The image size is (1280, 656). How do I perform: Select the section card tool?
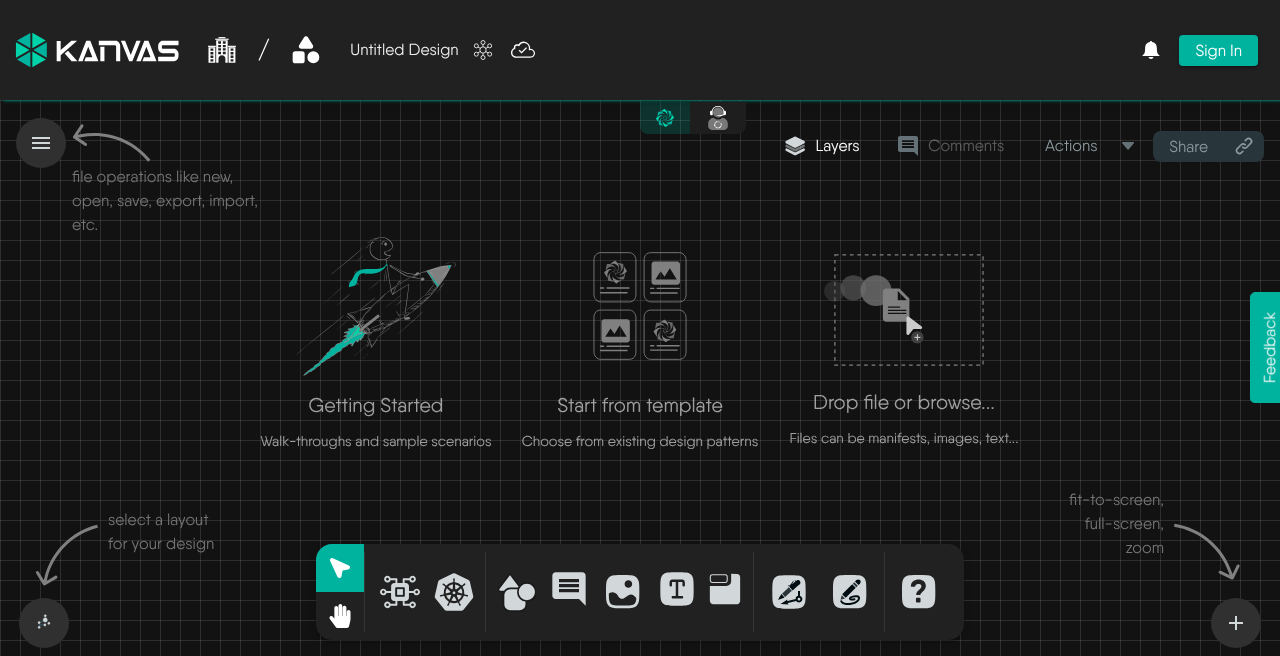724,589
